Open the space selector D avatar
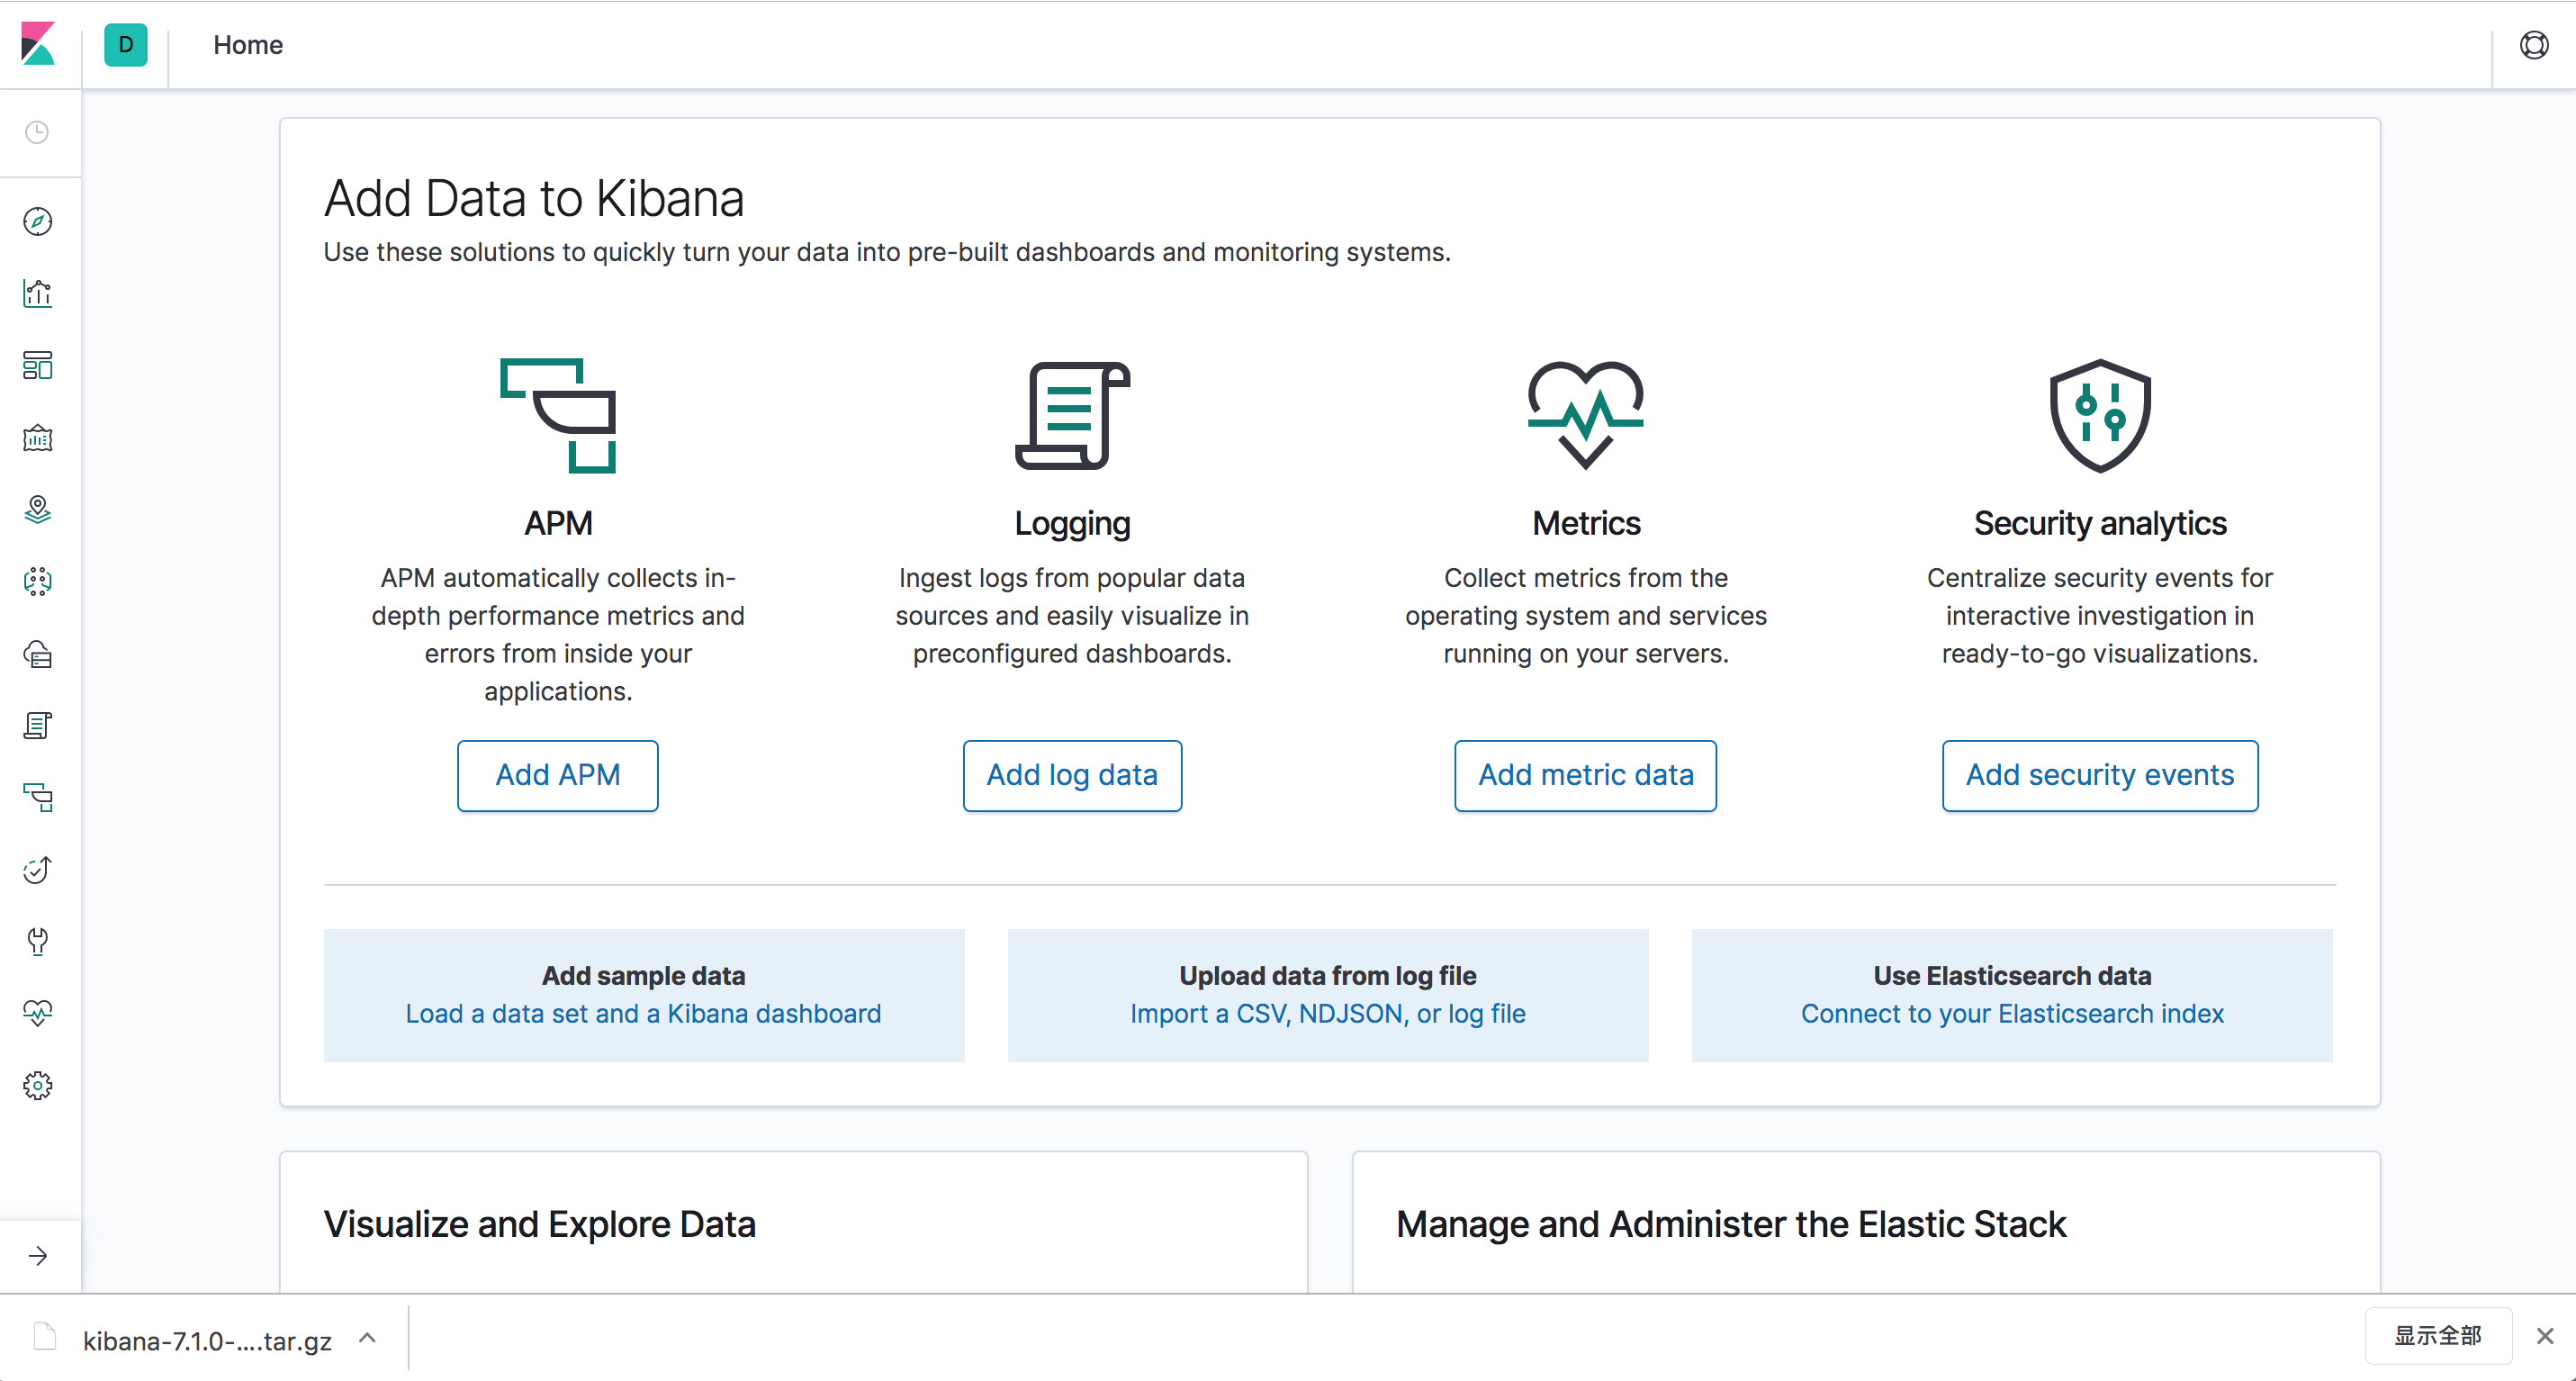Image resolution: width=2576 pixels, height=1381 pixels. 126,45
